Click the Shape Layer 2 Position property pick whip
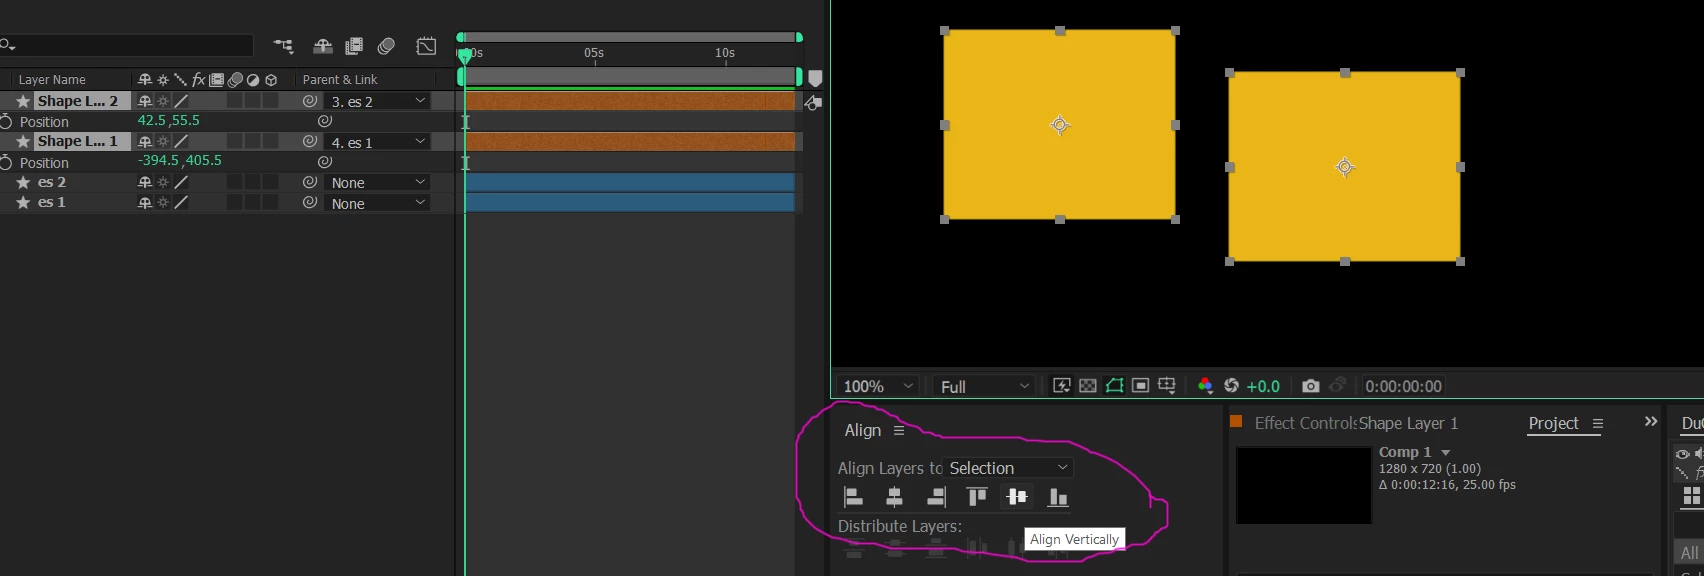The width and height of the screenshot is (1704, 576). [325, 121]
